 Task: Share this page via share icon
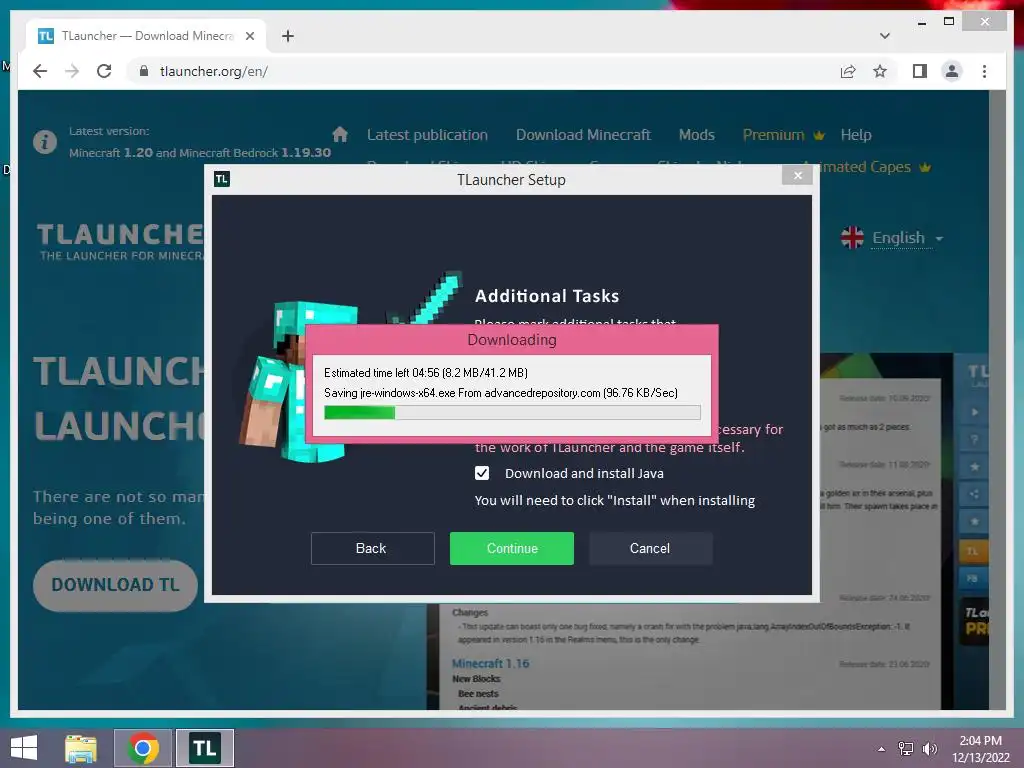click(x=848, y=71)
